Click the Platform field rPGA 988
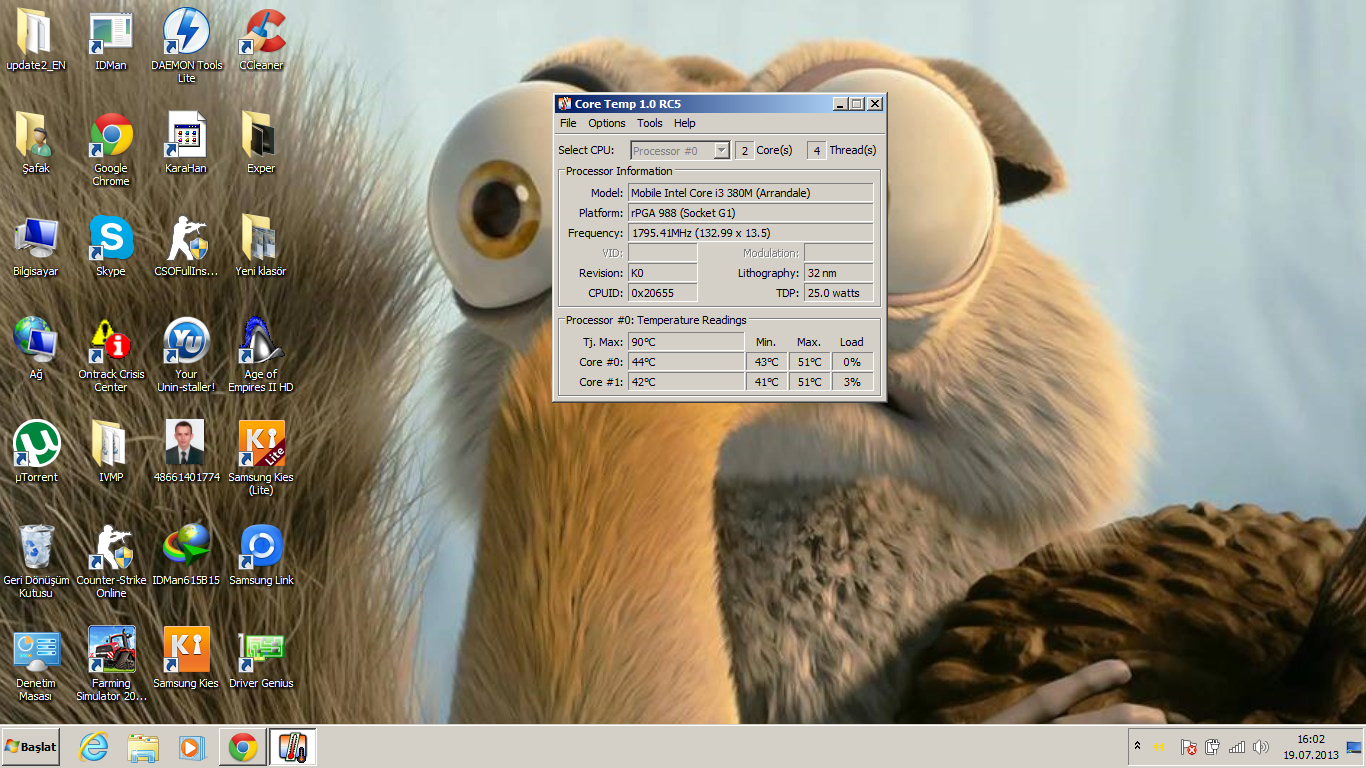Screen dimensions: 1366x768 750,213
